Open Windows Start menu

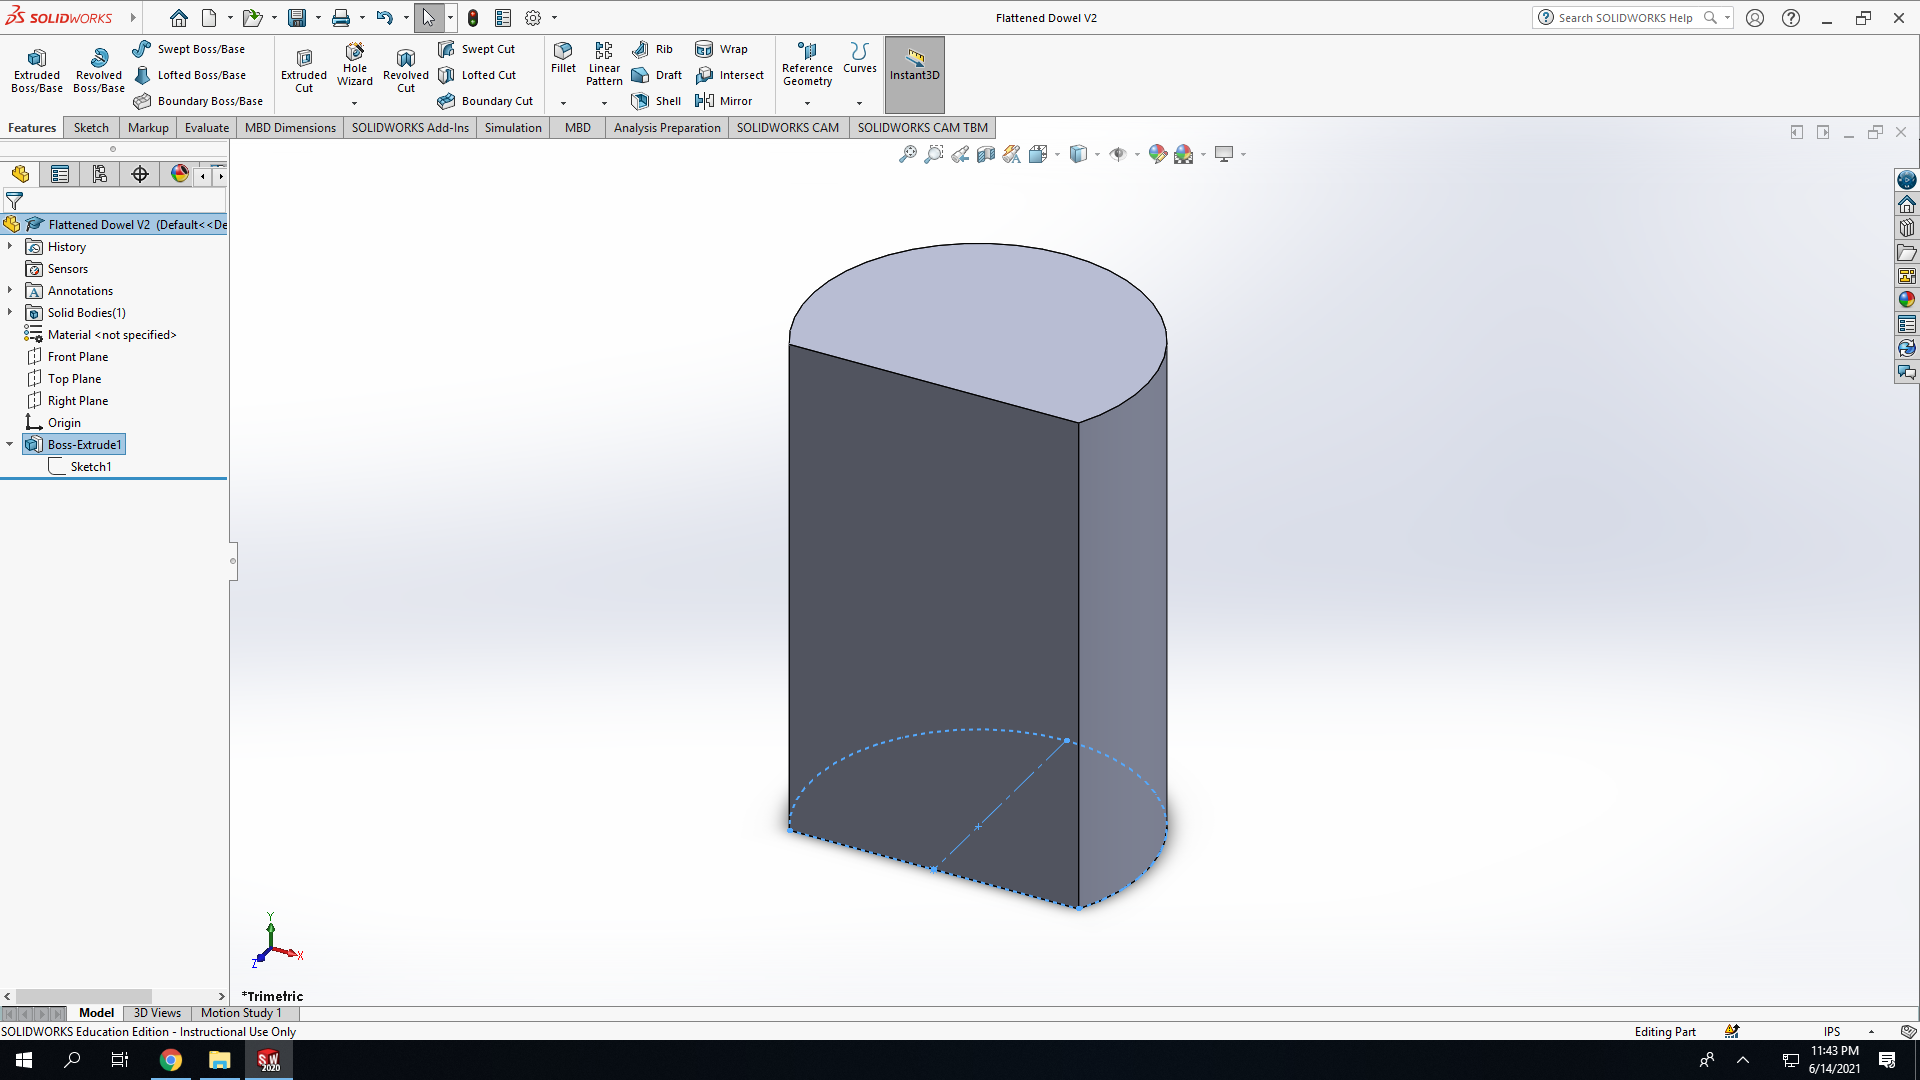click(x=24, y=1060)
